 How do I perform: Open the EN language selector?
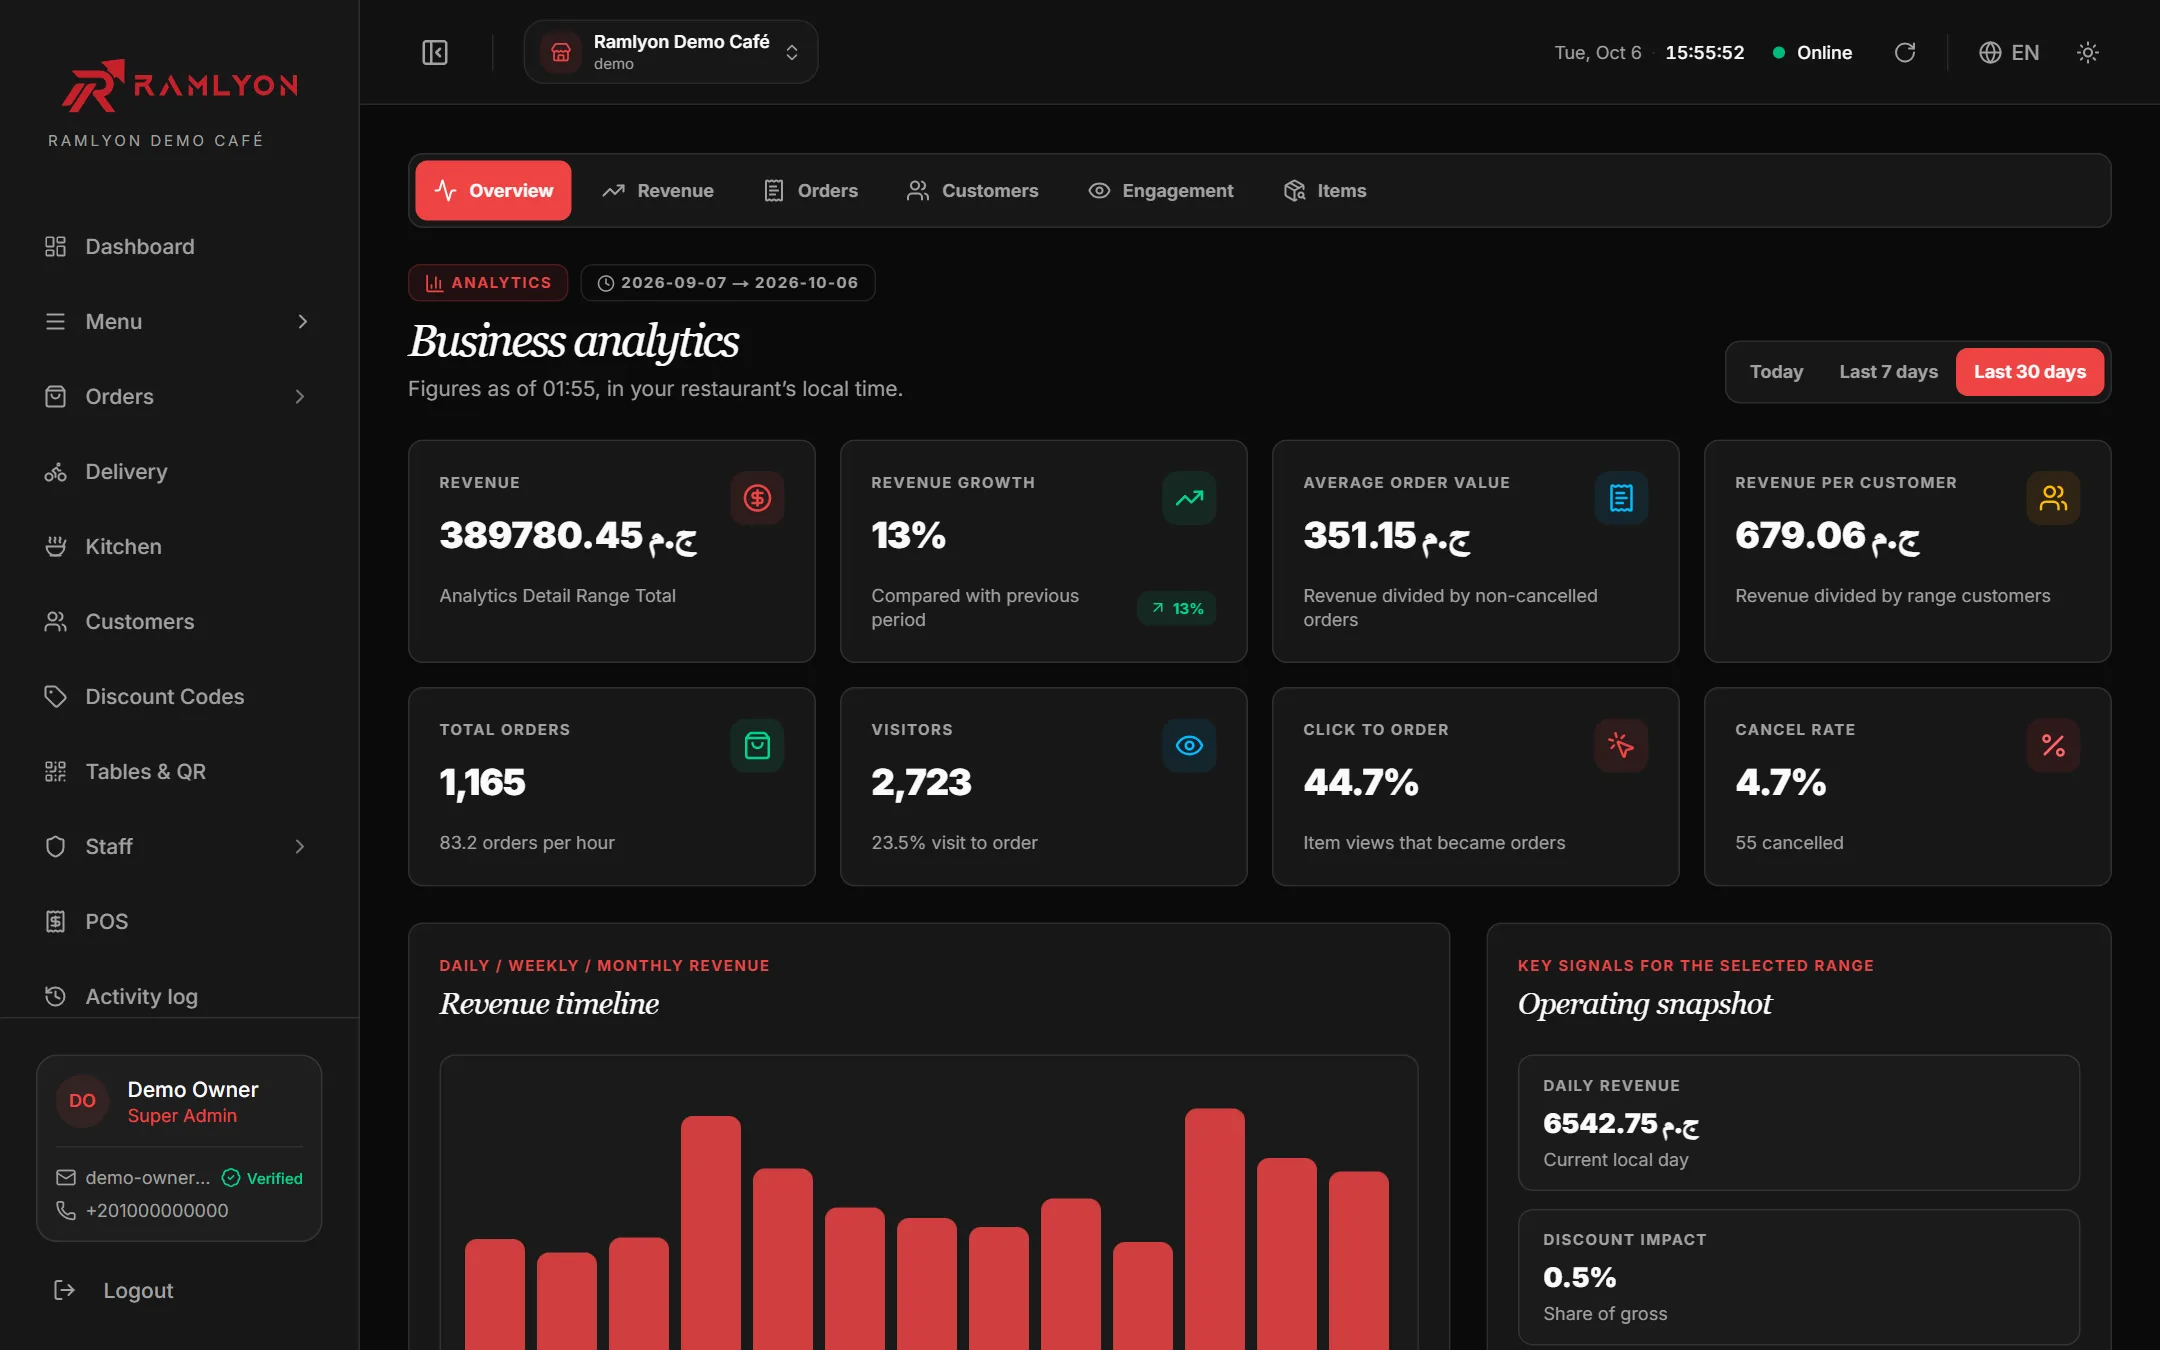click(x=2009, y=52)
